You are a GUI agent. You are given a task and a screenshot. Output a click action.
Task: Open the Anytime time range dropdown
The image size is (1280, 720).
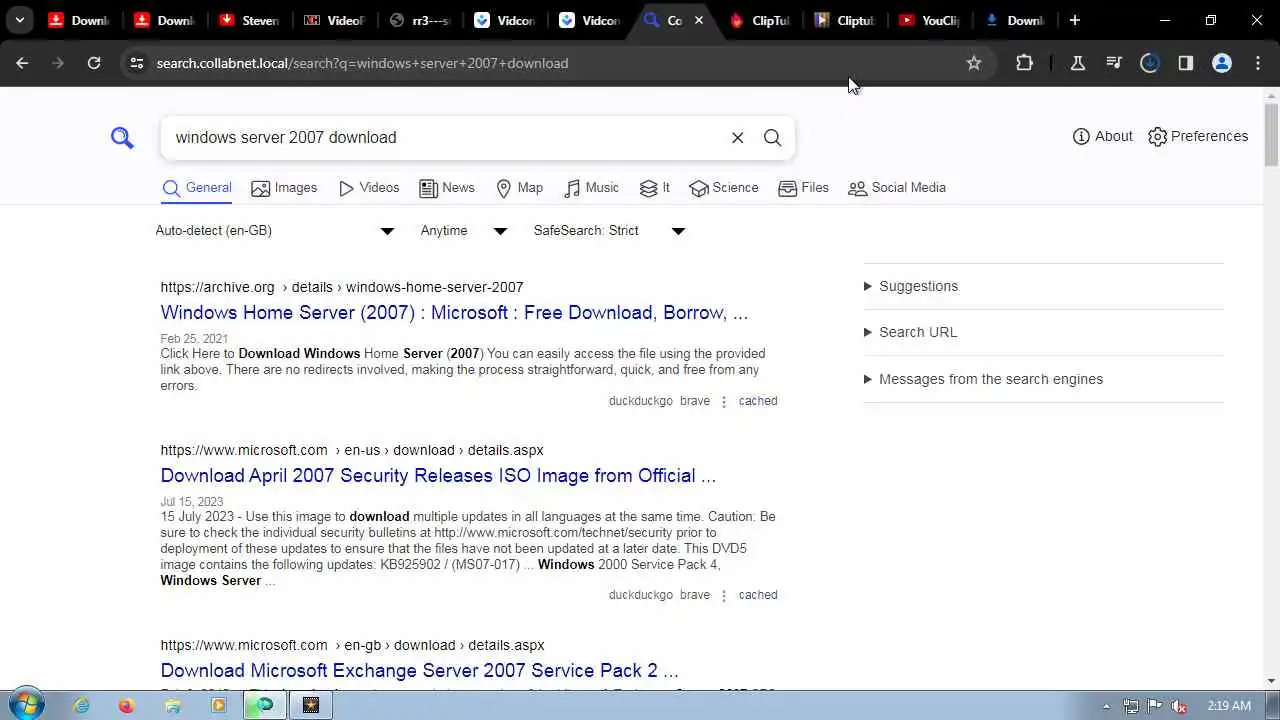pos(464,230)
